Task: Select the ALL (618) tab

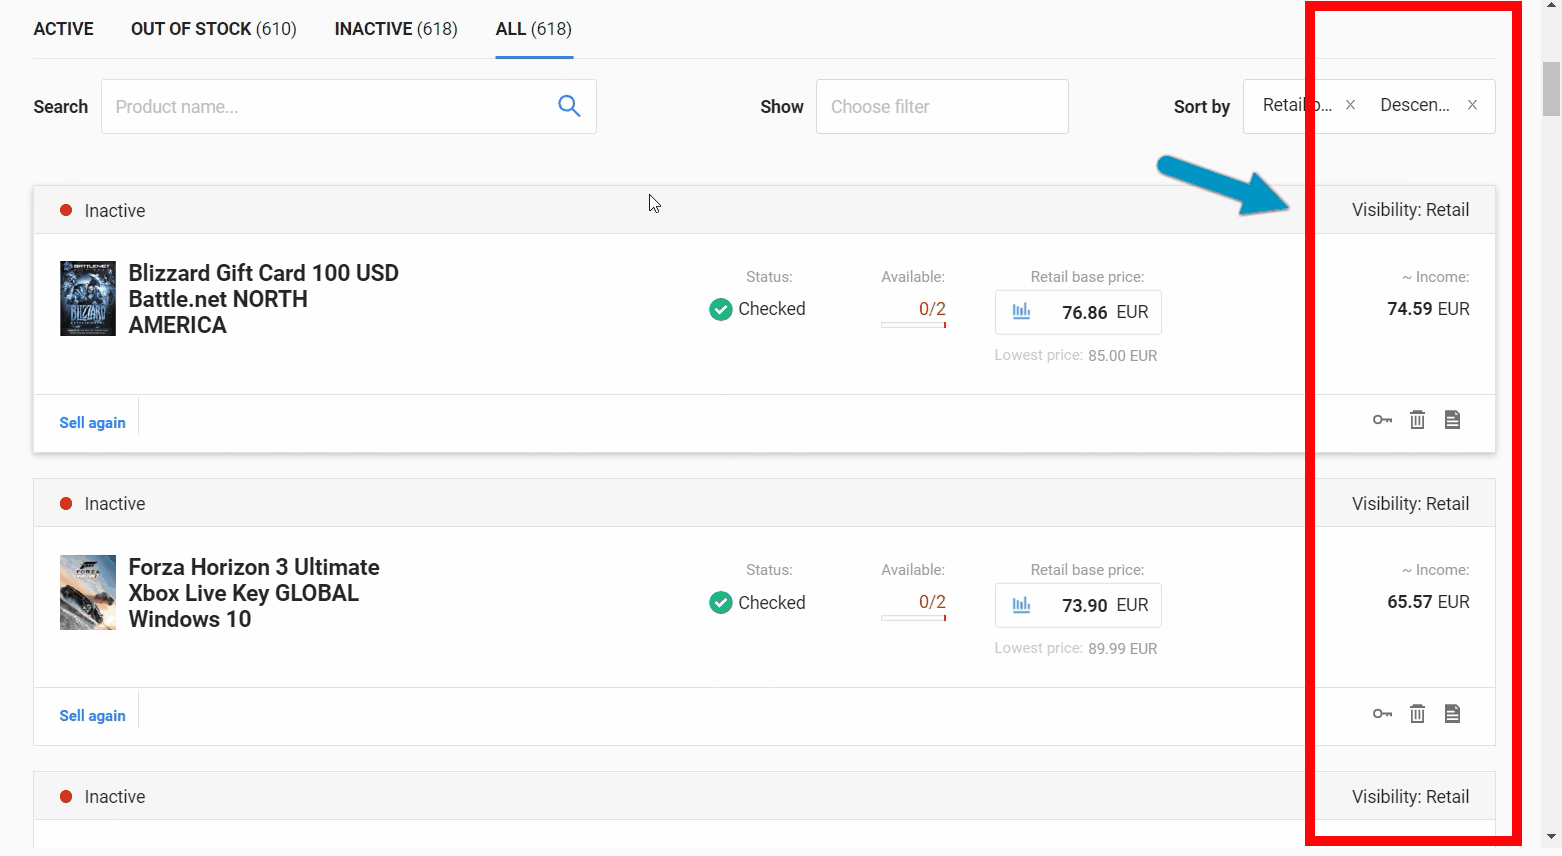Action: [x=534, y=29]
